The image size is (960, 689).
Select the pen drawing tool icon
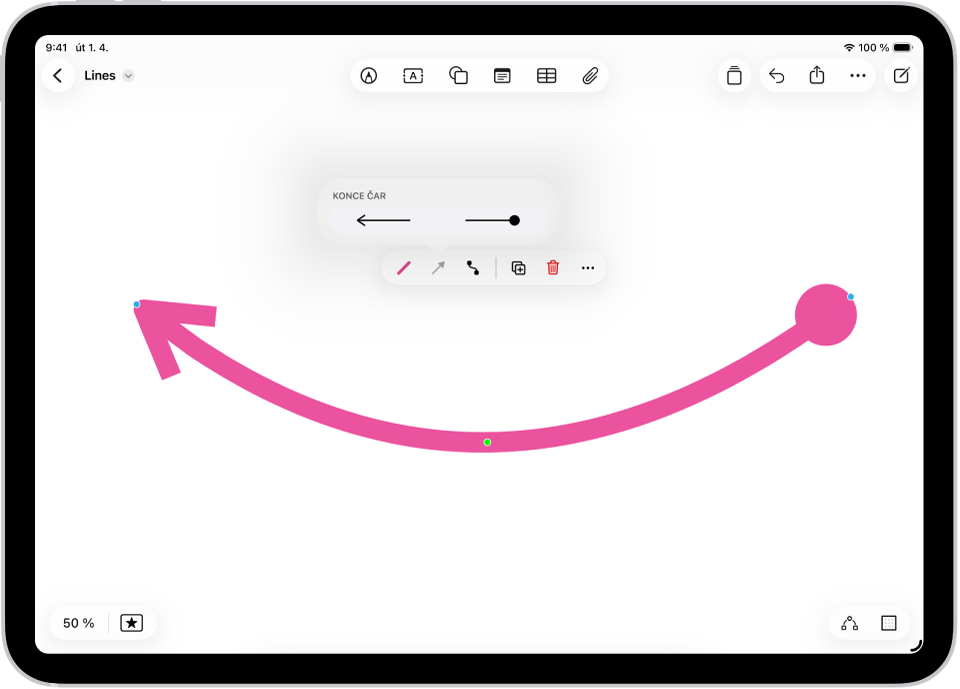(x=369, y=76)
